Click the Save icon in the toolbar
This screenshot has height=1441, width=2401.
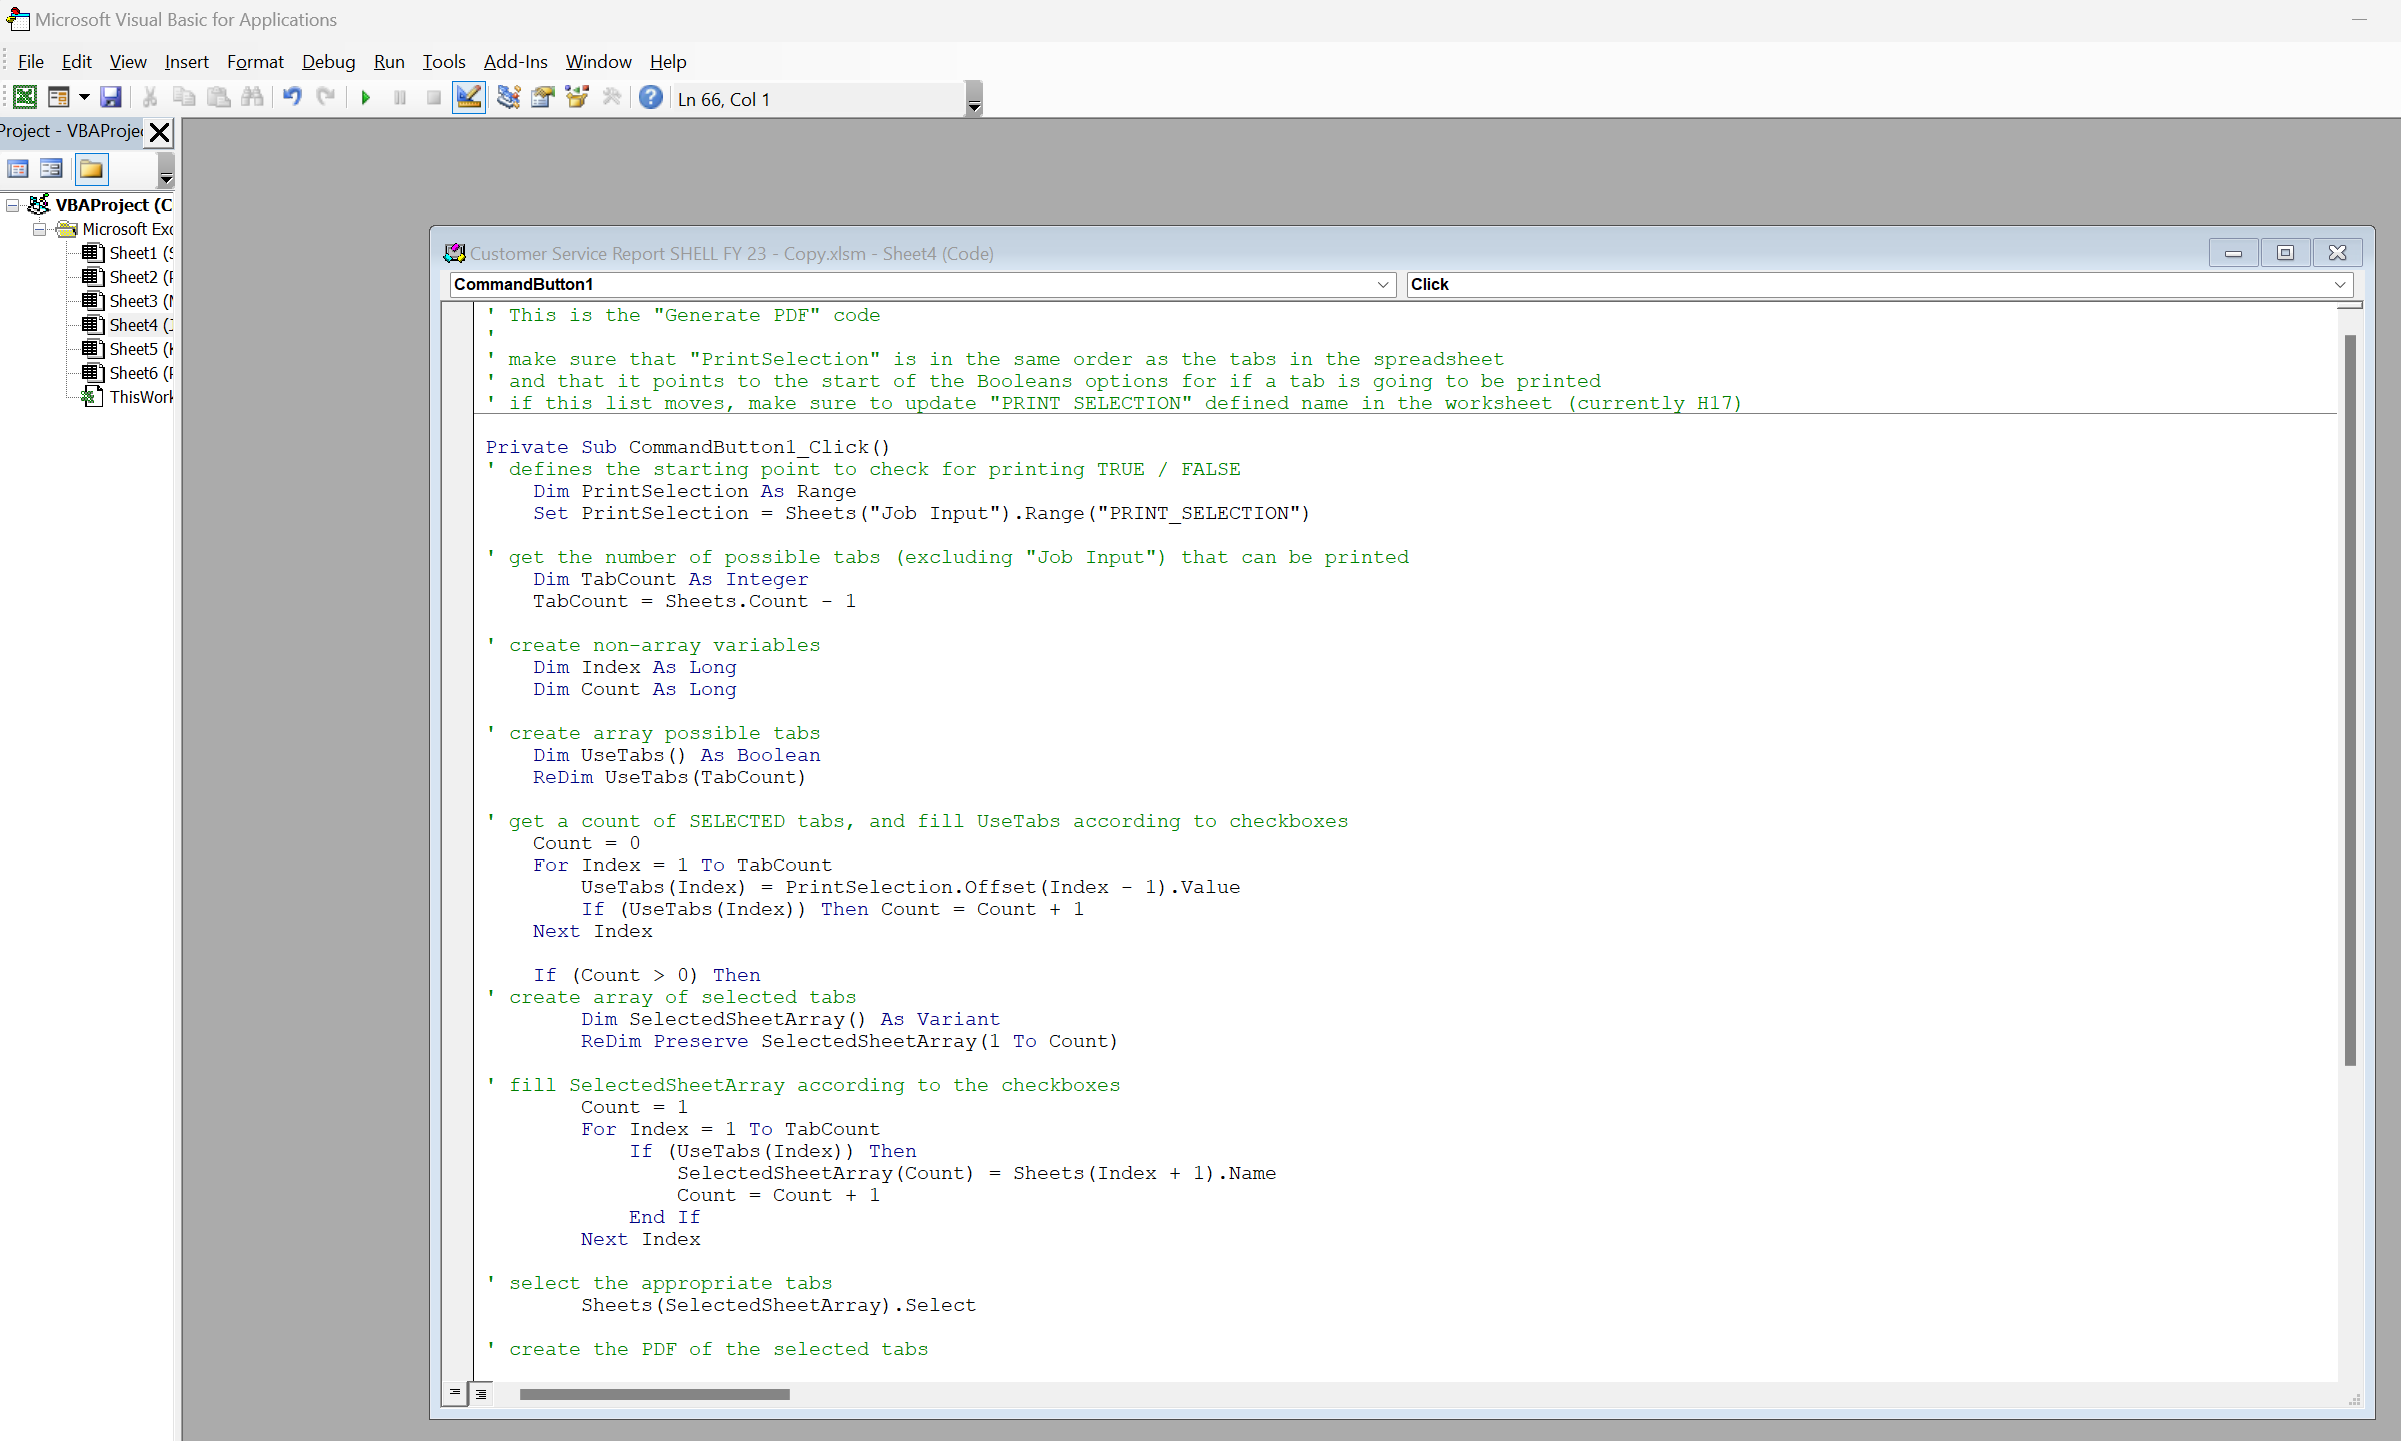click(108, 98)
